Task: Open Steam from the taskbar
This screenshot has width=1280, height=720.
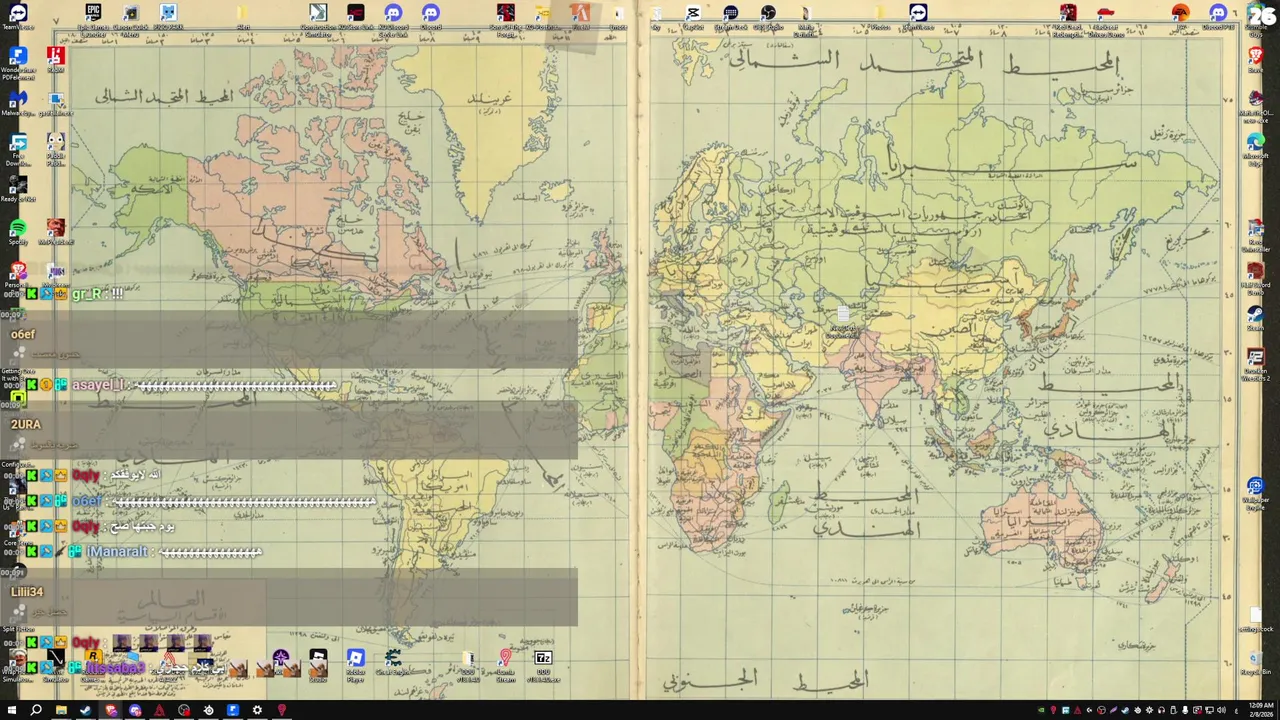Action: click(86, 710)
